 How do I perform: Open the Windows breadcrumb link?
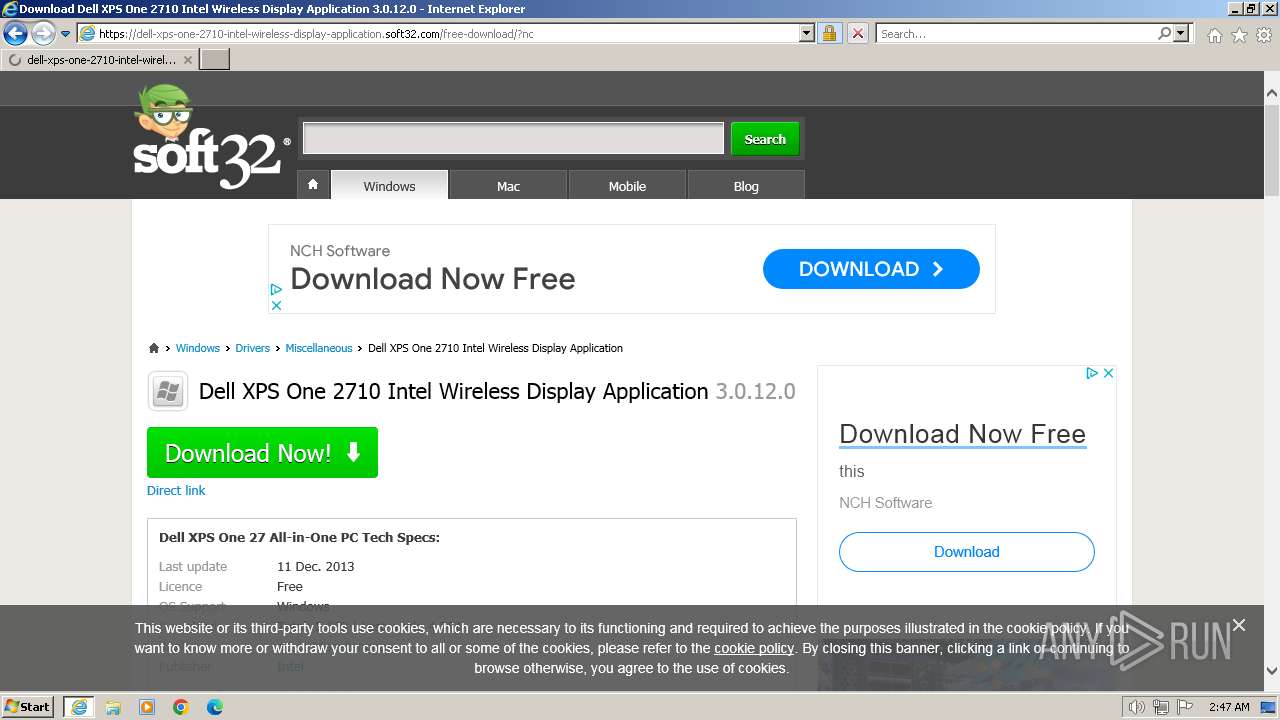tap(198, 348)
